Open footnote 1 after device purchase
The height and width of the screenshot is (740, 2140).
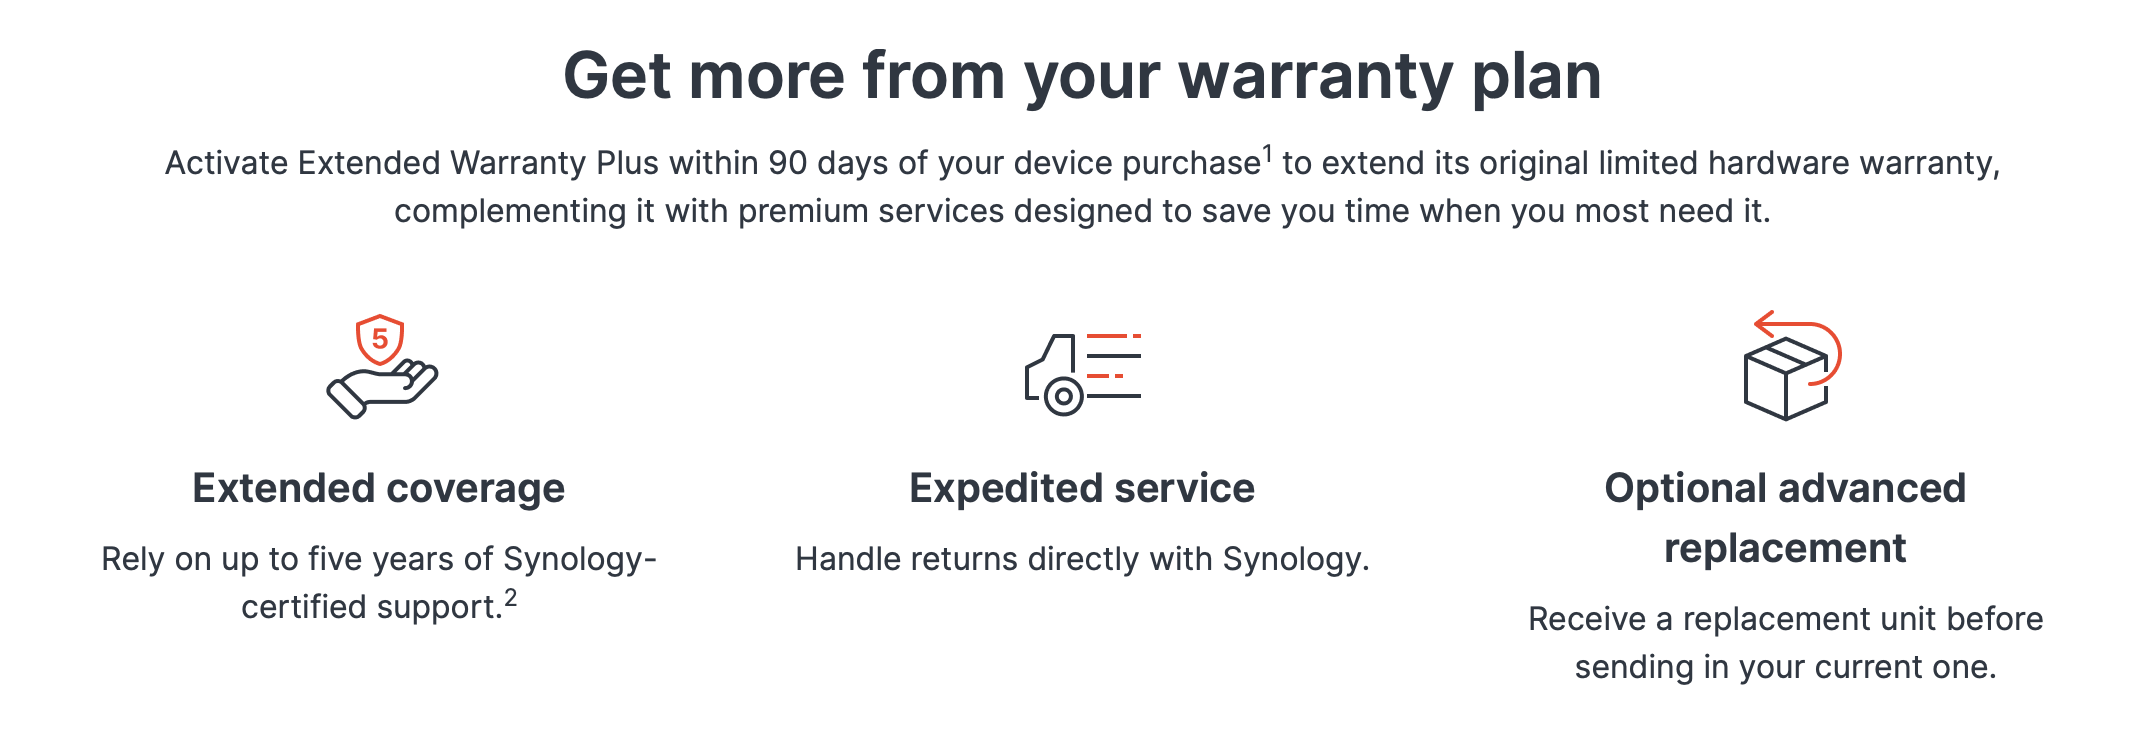click(x=1267, y=154)
